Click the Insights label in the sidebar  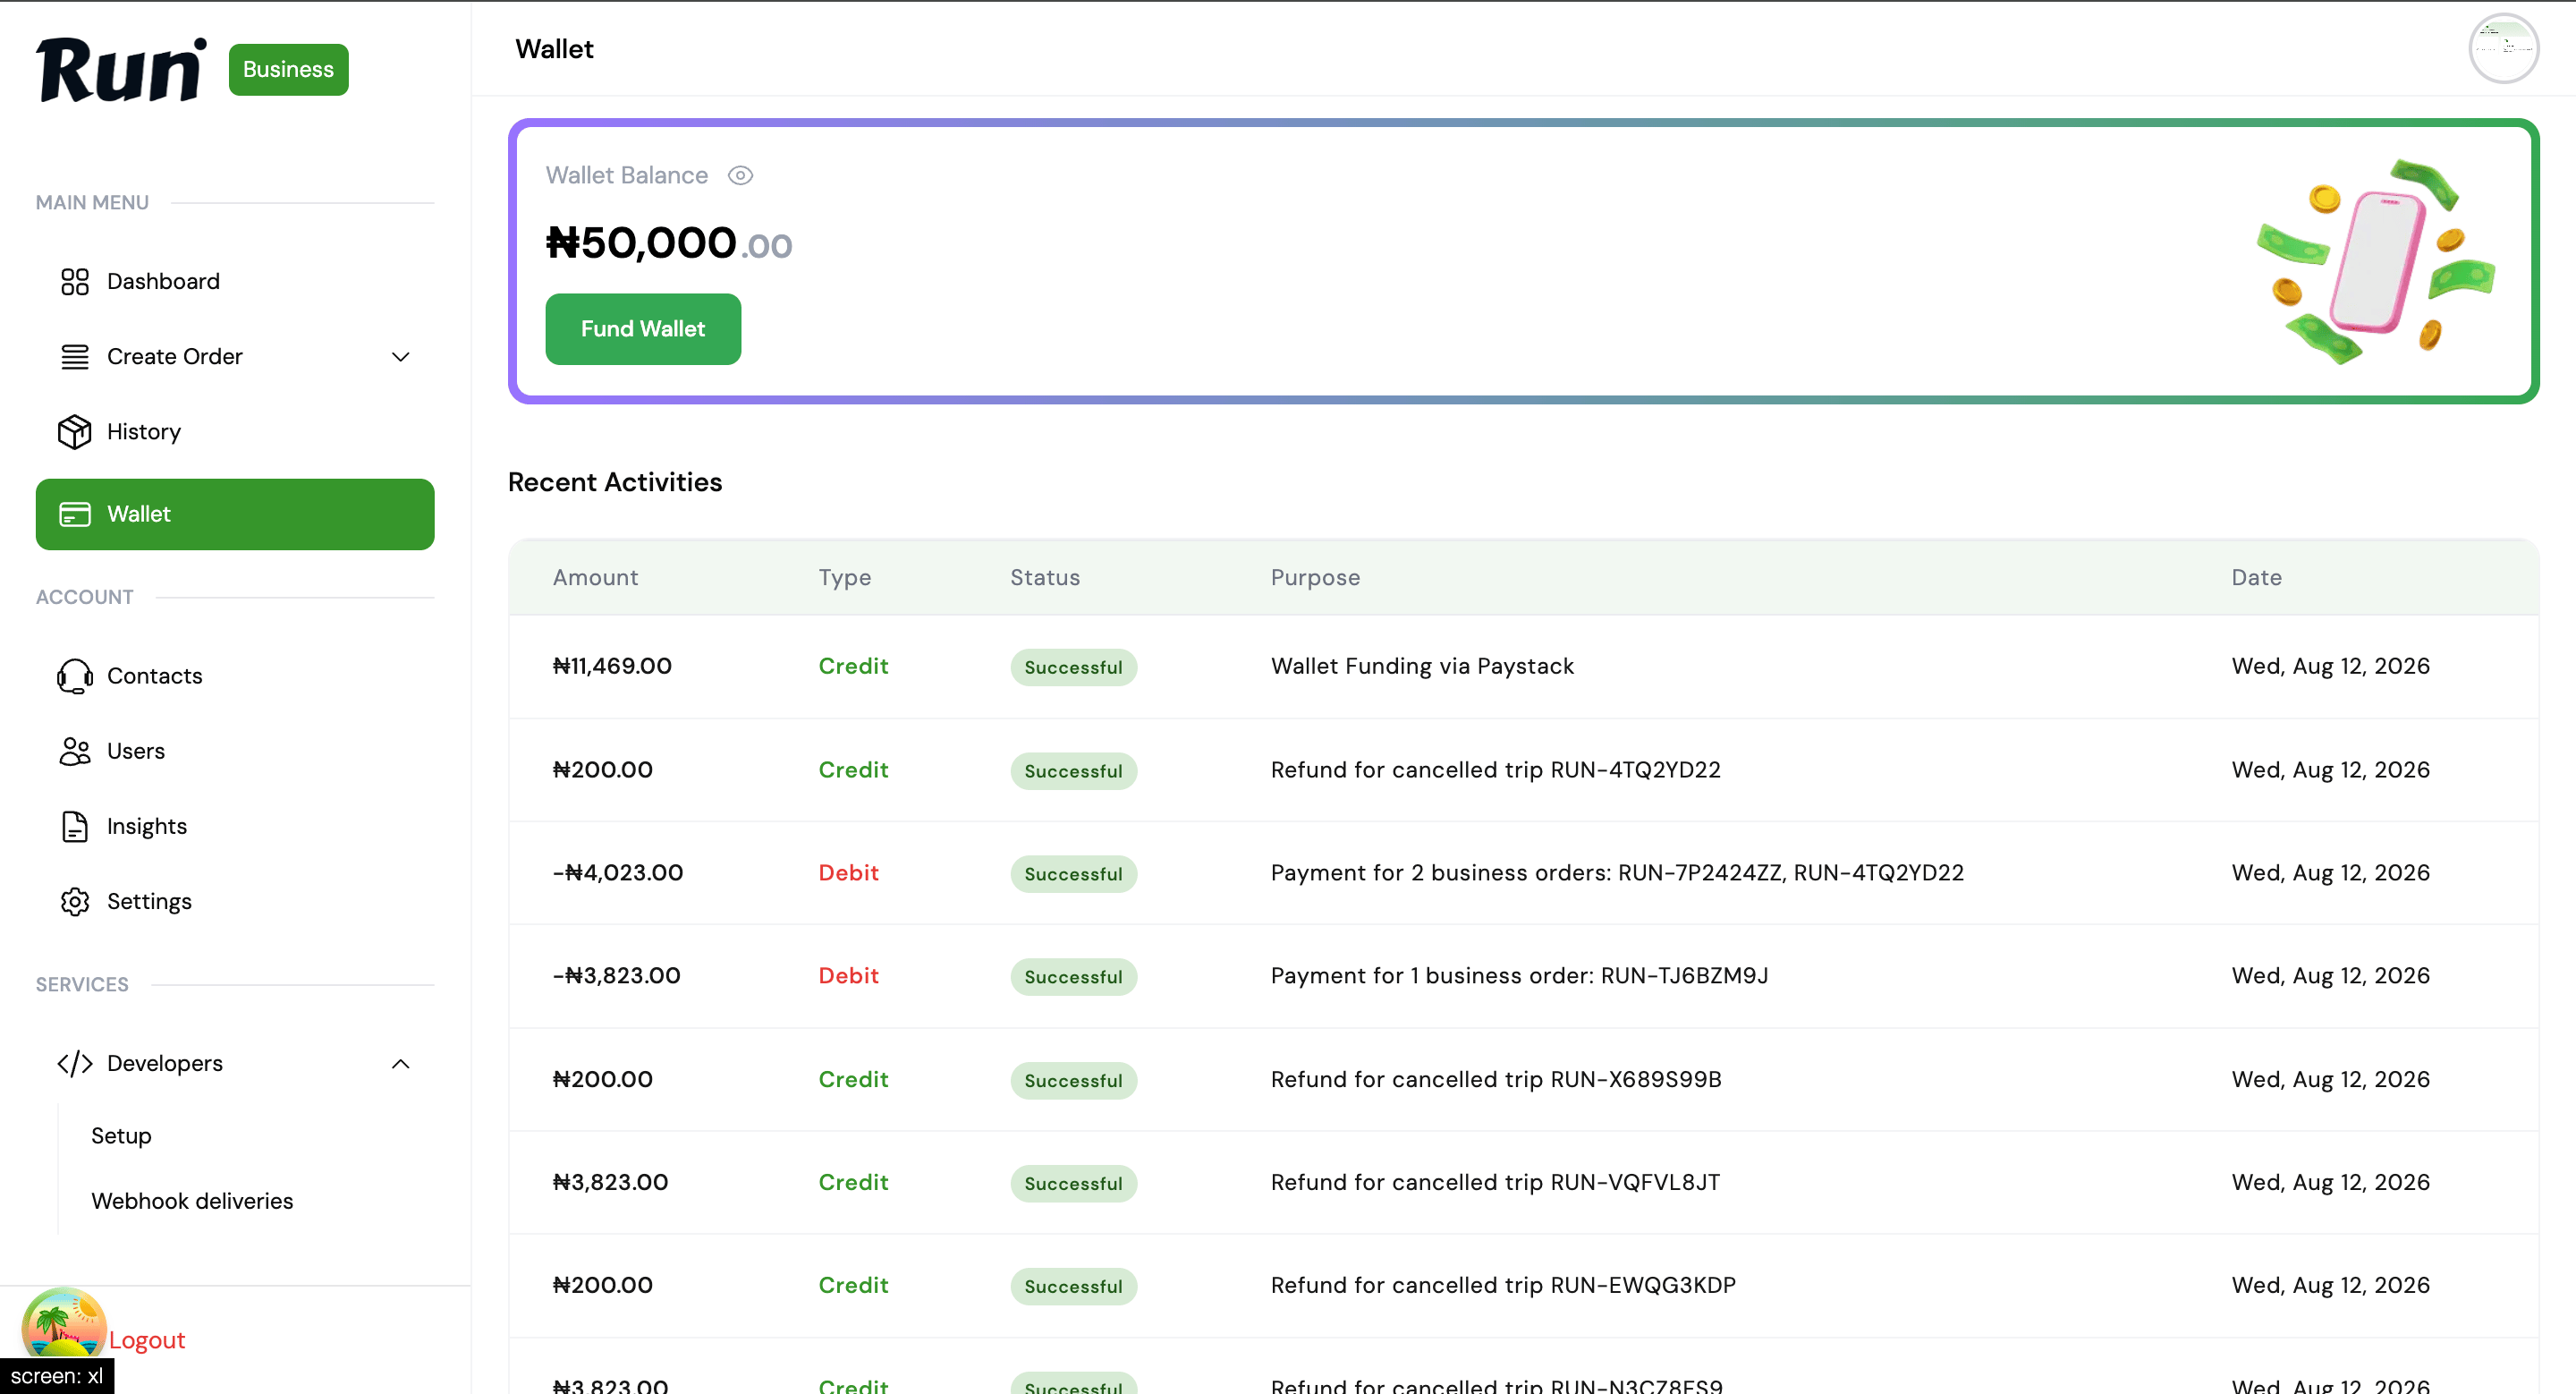[147, 826]
